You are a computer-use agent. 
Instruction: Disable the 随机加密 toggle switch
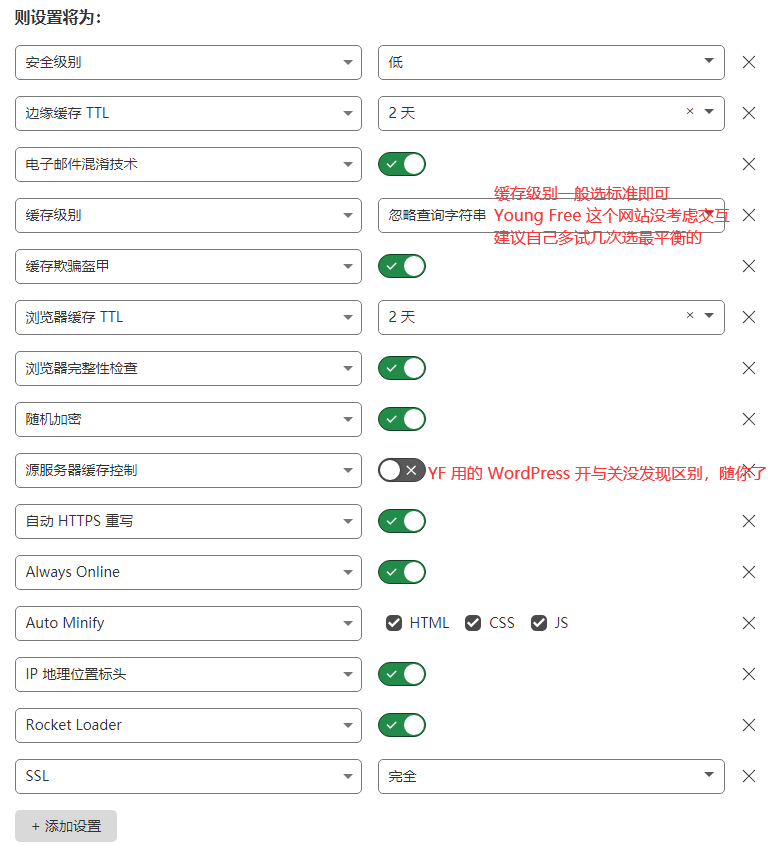402,419
